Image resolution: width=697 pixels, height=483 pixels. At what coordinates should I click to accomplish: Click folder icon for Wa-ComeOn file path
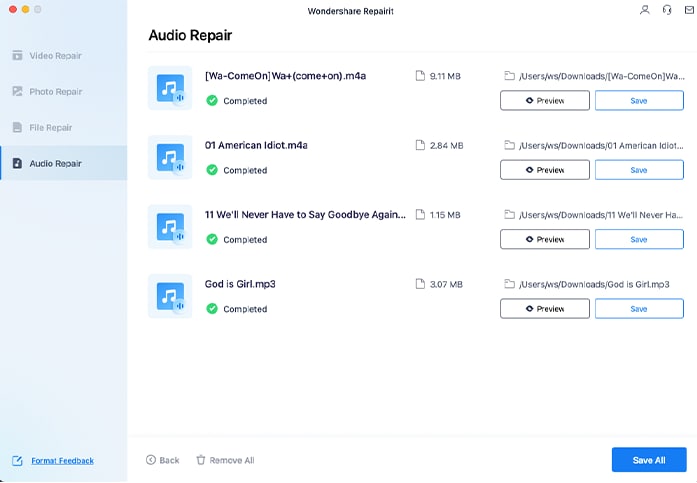[x=509, y=76]
